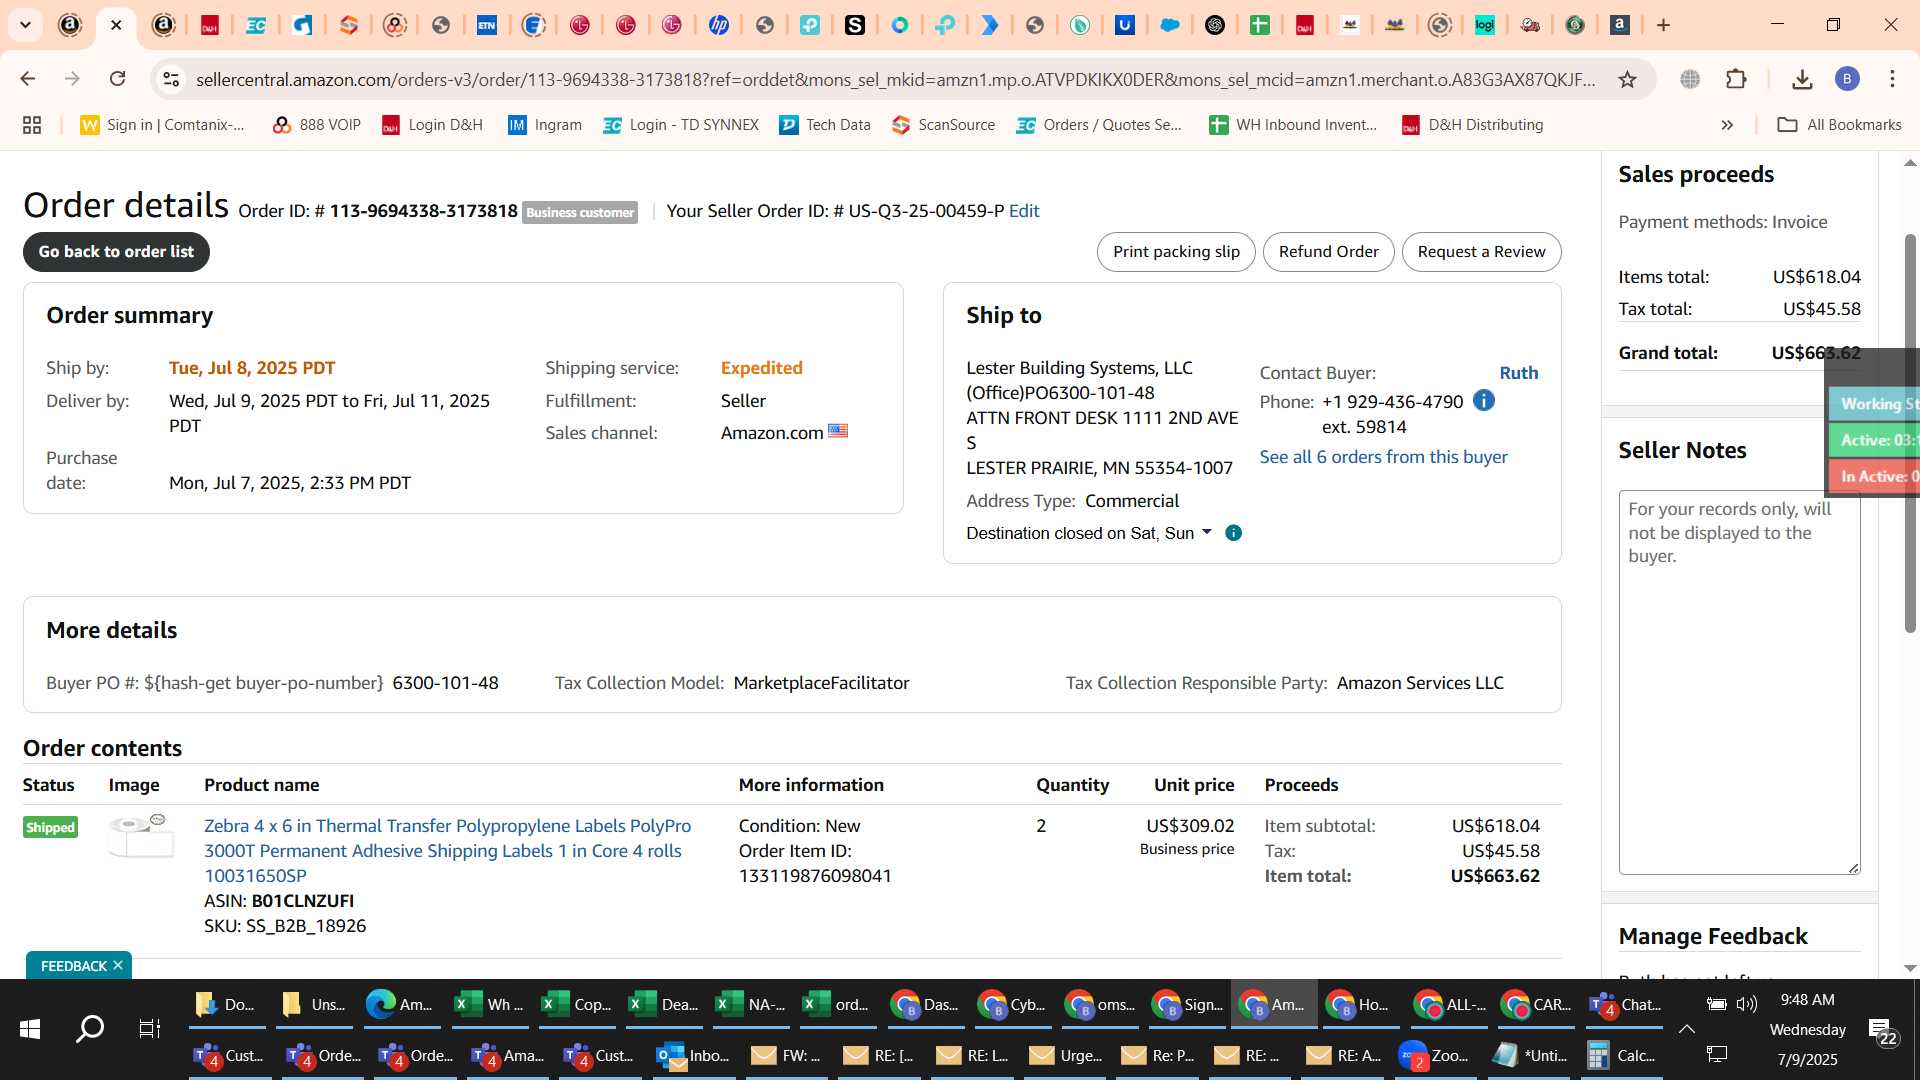Reload the current Seller Central page
This screenshot has height=1080, width=1920.
pyautogui.click(x=118, y=79)
